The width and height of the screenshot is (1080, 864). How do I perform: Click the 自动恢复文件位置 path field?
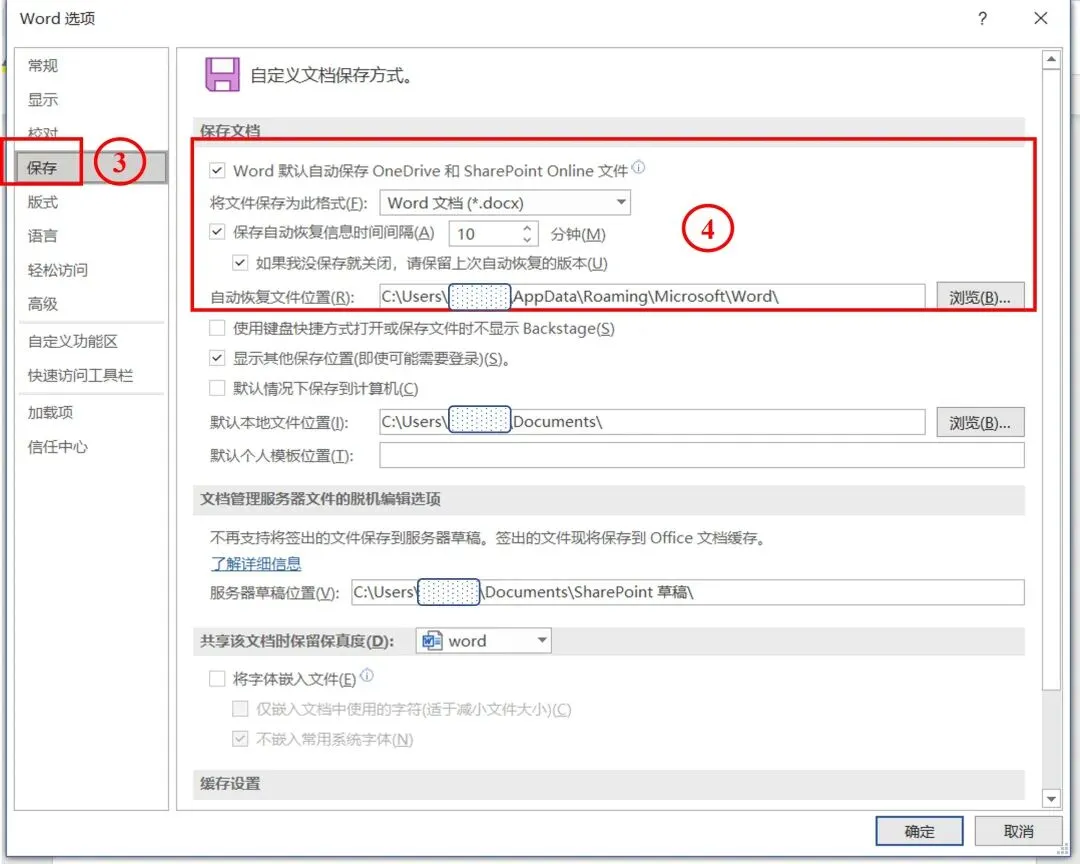pyautogui.click(x=652, y=296)
